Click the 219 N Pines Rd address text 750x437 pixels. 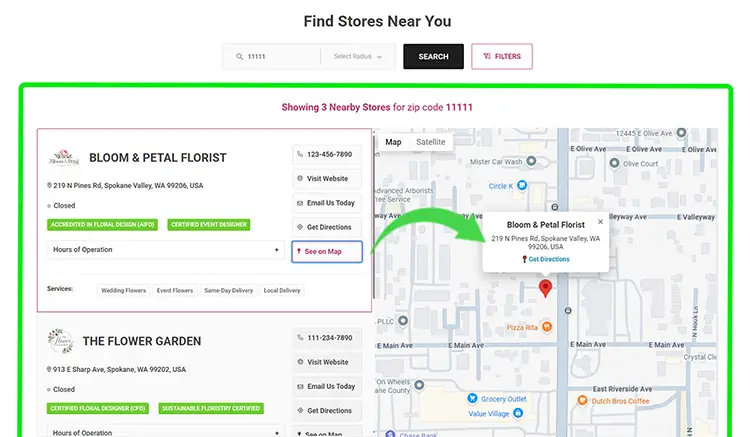[128, 186]
